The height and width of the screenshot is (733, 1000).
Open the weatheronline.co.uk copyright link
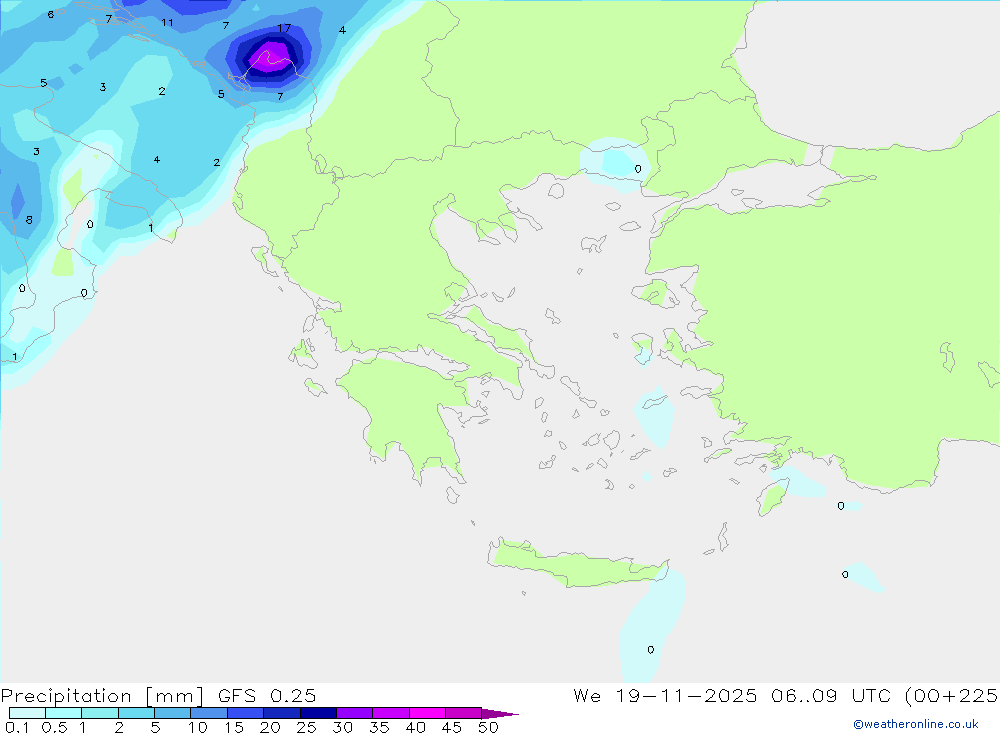tap(915, 724)
